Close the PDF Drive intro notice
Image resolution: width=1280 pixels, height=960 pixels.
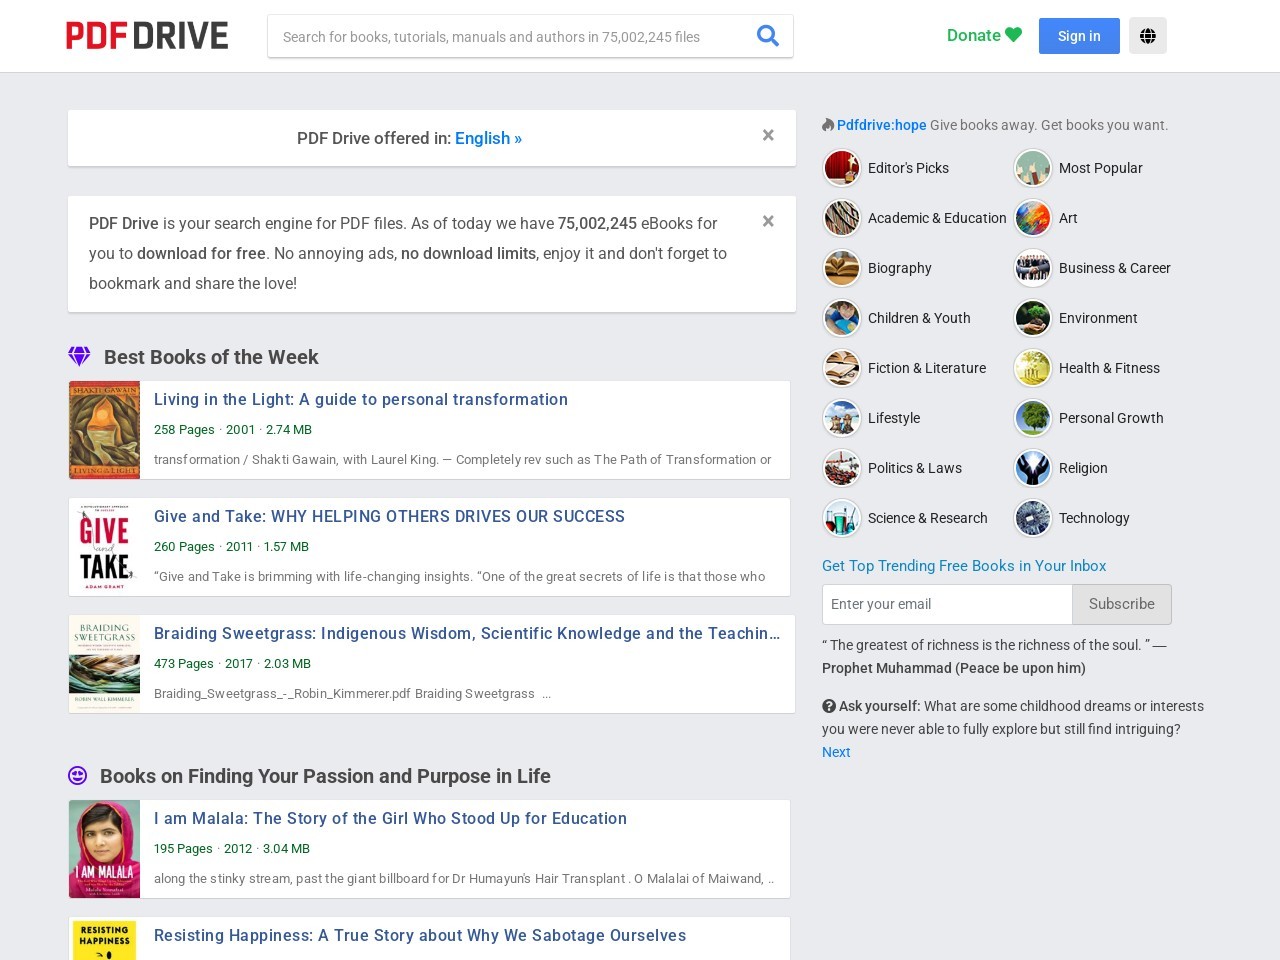click(x=768, y=221)
